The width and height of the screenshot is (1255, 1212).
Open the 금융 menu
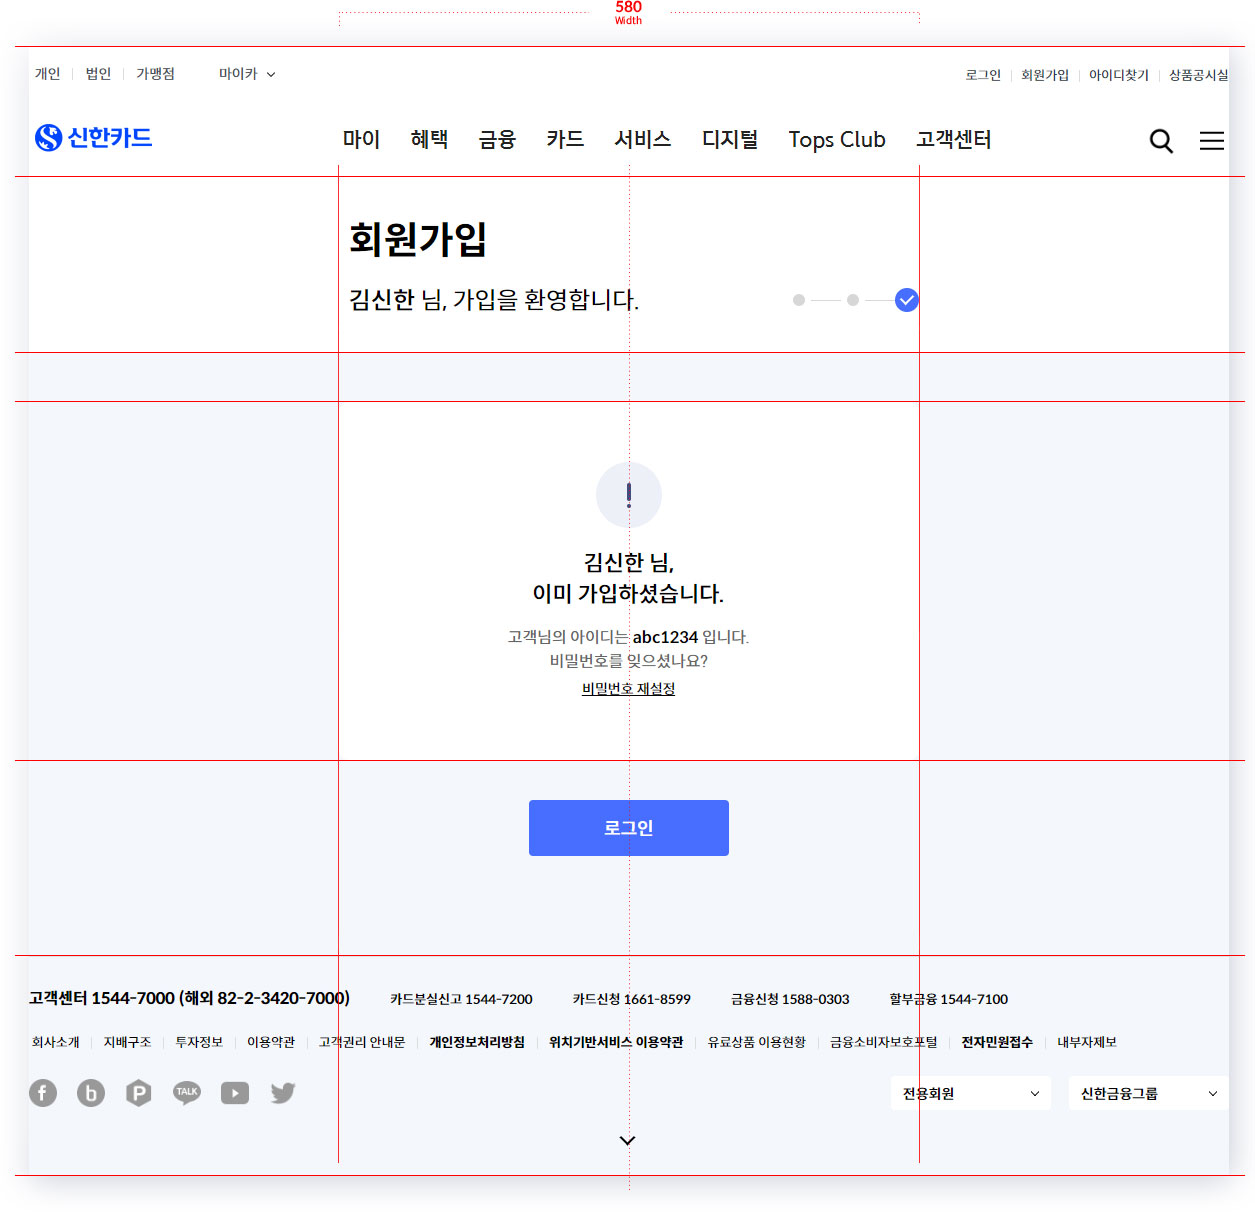pyautogui.click(x=498, y=140)
